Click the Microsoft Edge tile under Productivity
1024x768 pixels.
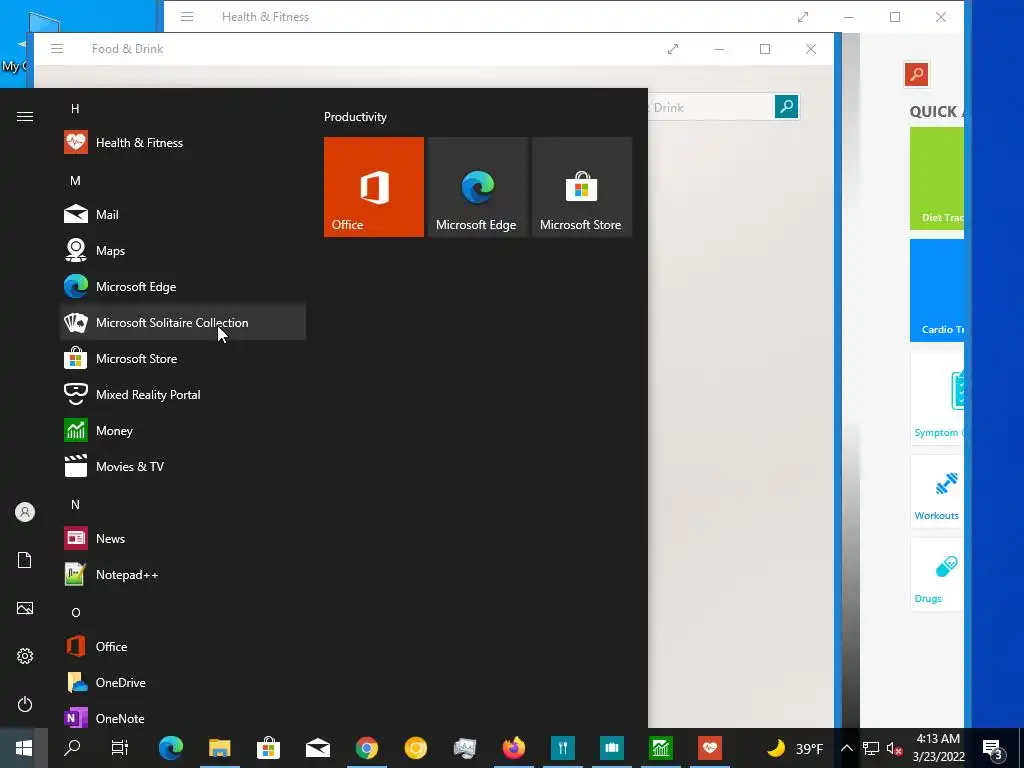[477, 187]
